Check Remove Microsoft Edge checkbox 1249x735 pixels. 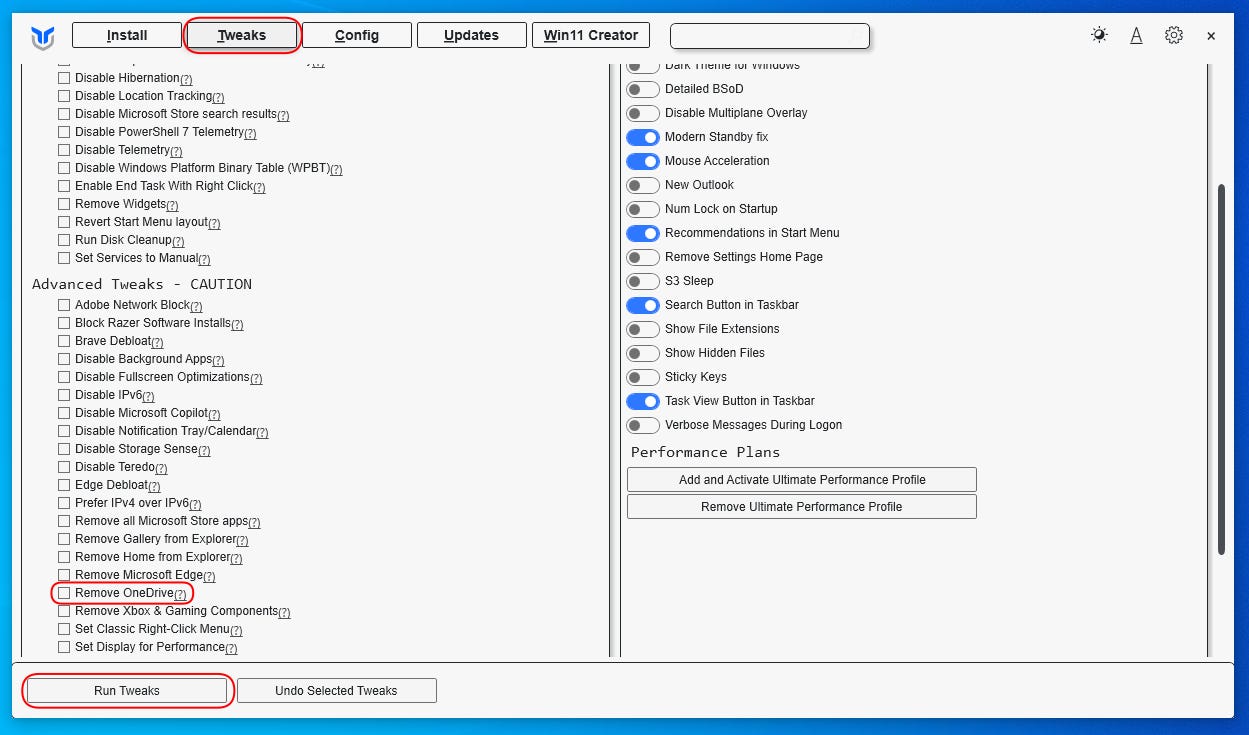coord(64,575)
